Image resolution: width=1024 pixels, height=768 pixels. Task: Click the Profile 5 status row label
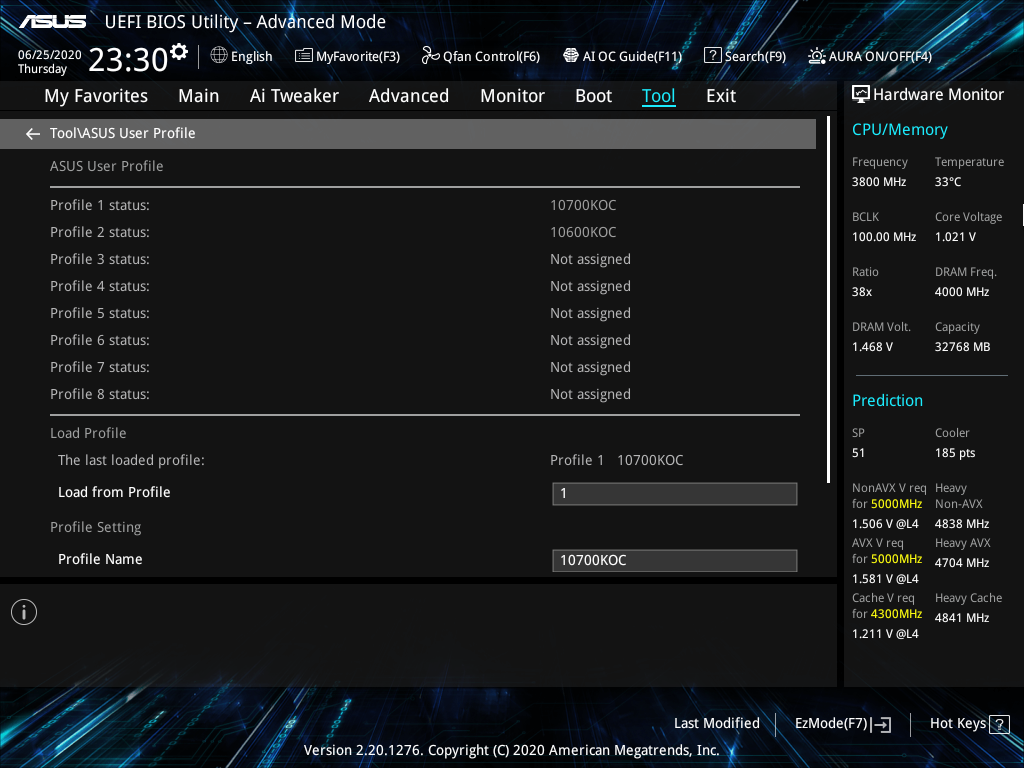(100, 313)
